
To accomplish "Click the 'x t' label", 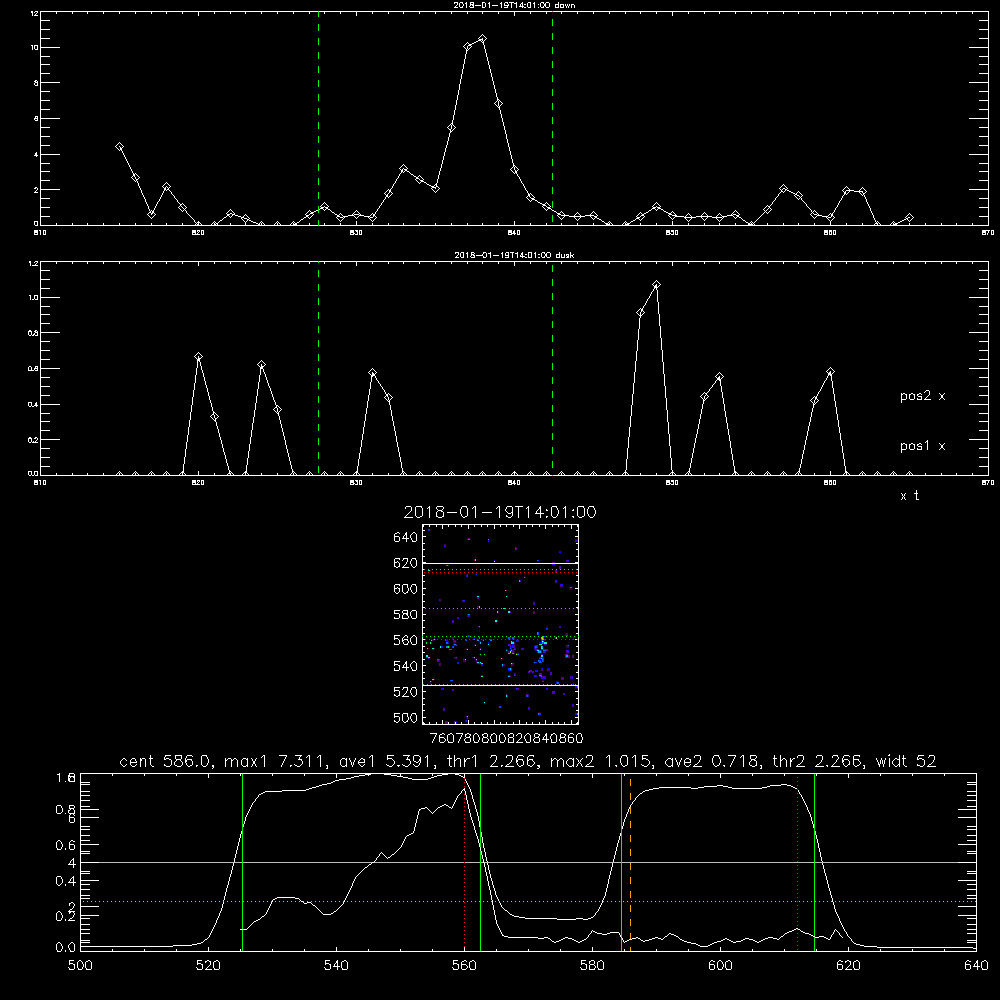I will tap(909, 496).
